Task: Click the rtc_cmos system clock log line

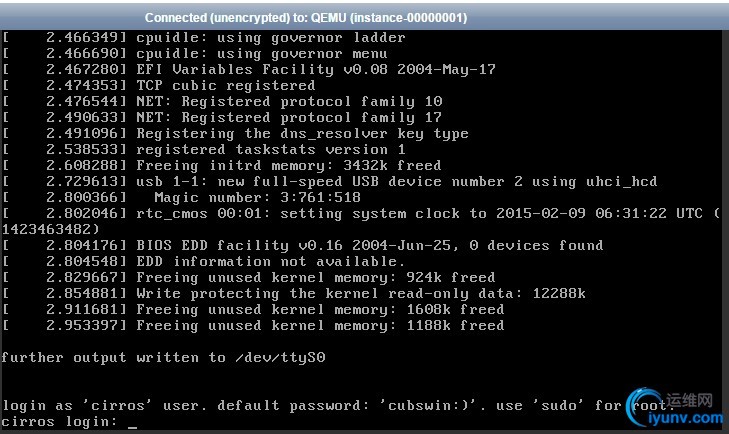Action: [361, 221]
